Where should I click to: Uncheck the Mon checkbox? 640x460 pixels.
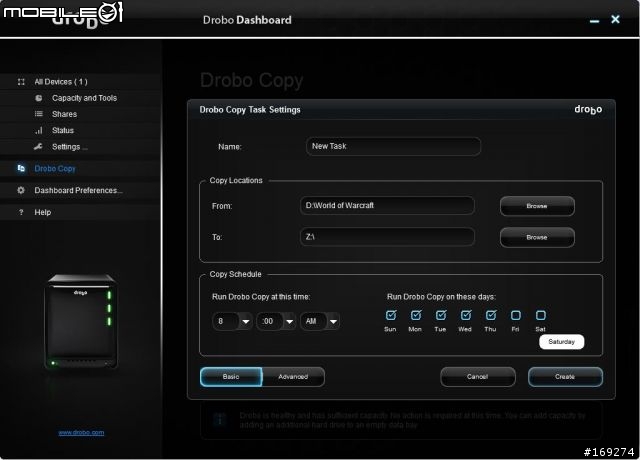[x=416, y=315]
